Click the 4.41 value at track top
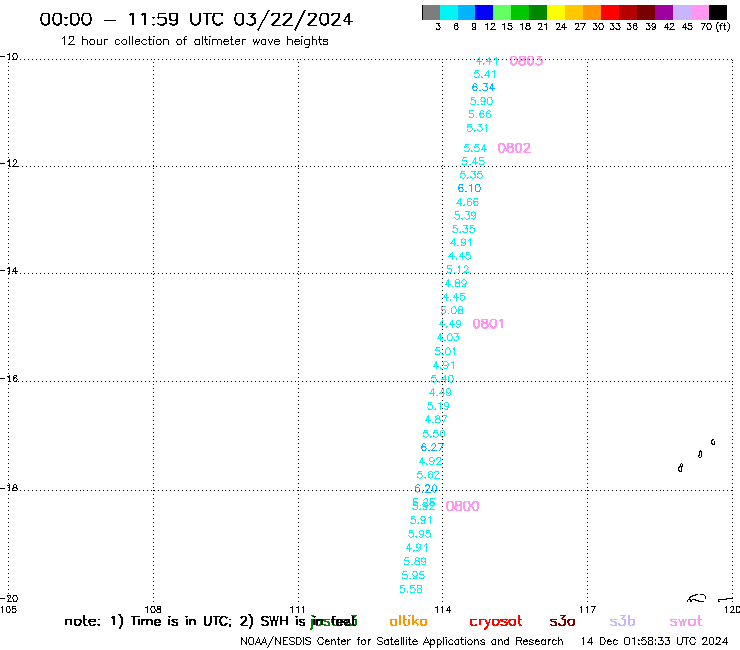Screen dimensions: 740x650 487,61
